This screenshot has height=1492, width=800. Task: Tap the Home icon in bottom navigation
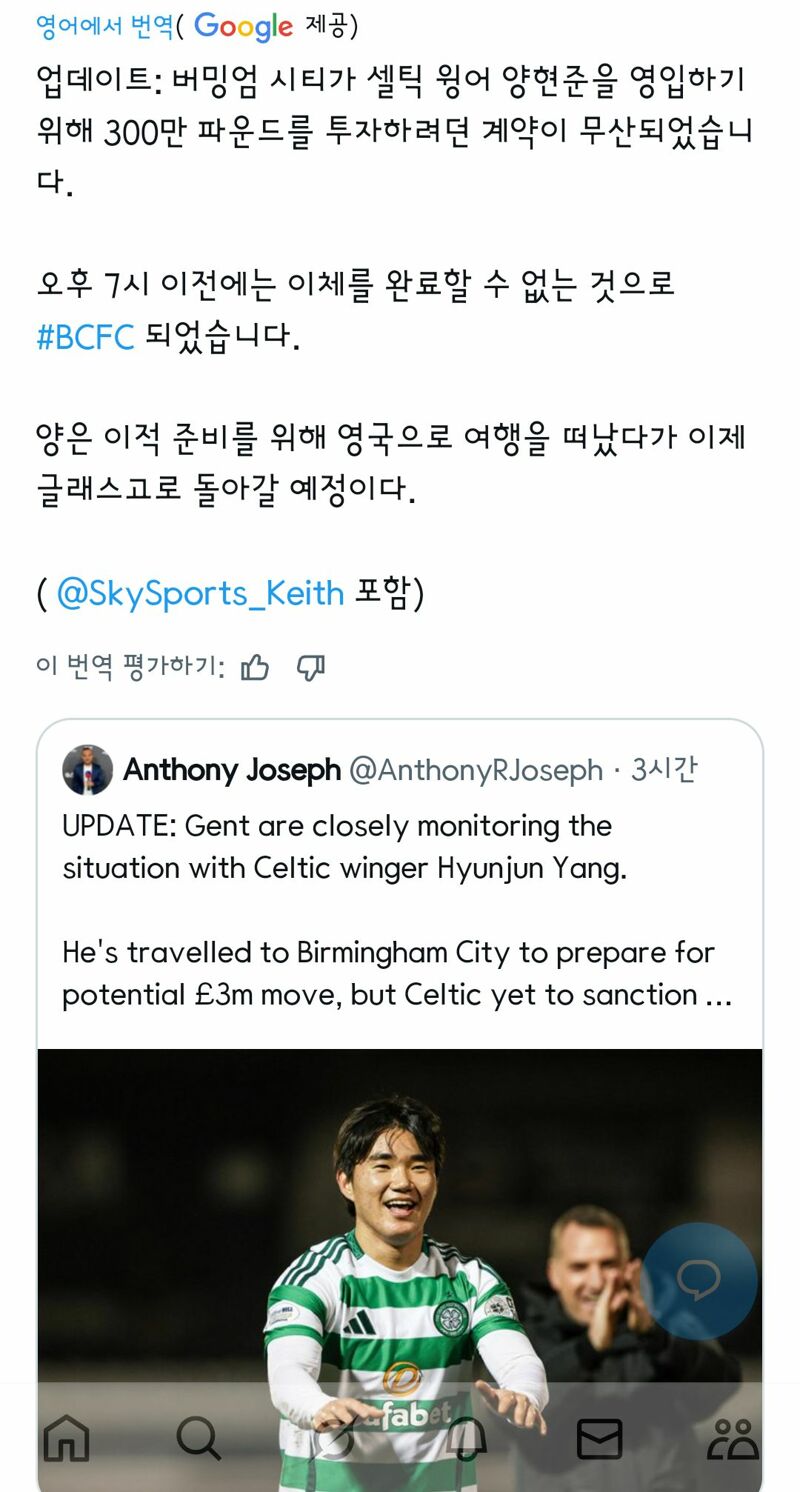(67, 1439)
